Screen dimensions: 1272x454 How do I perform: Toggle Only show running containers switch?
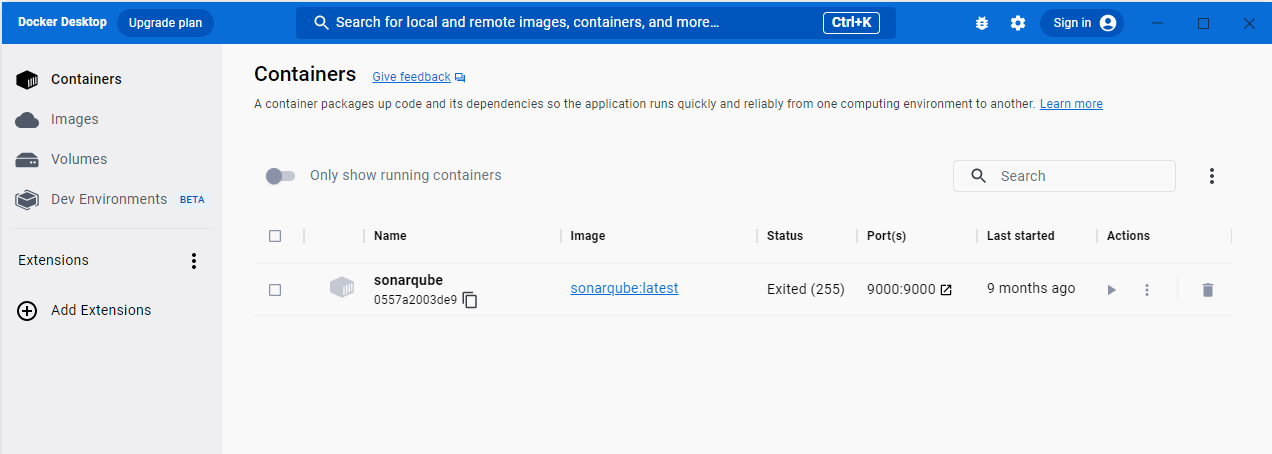coord(280,176)
